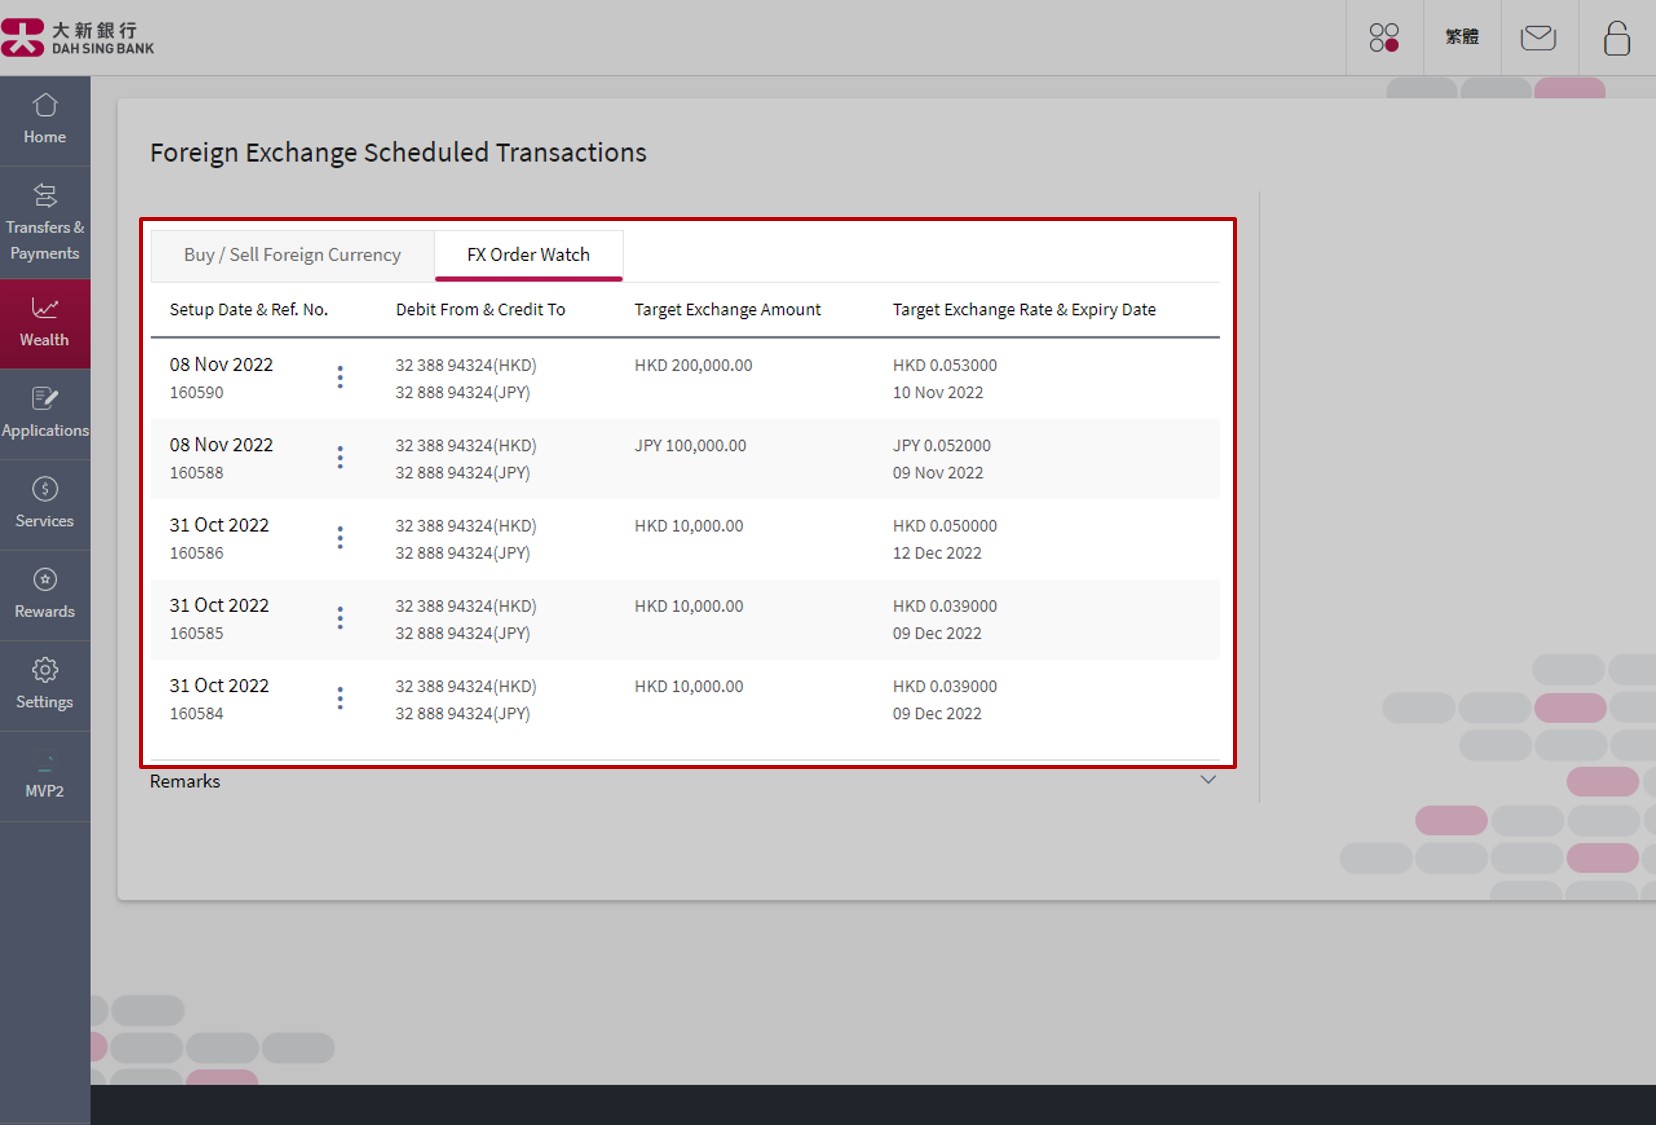Switch to Buy / Sell Foreign Currency tab
Screen dimensions: 1656x1125
pyautogui.click(x=292, y=255)
